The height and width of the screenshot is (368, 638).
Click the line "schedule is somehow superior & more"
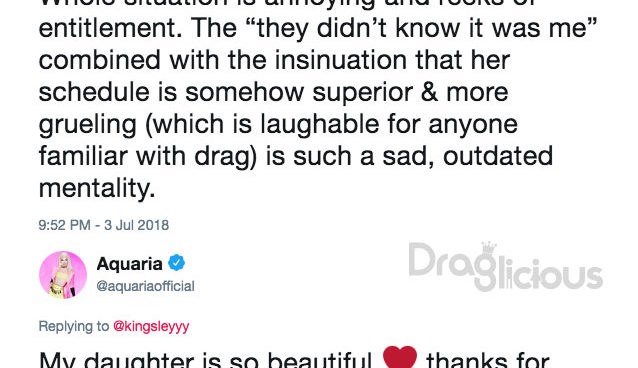273,92
